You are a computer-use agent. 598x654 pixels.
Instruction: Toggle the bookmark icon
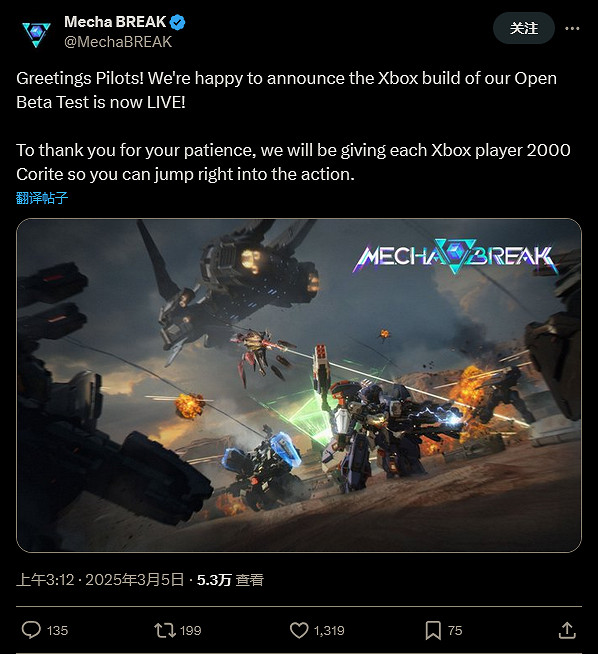(x=433, y=630)
